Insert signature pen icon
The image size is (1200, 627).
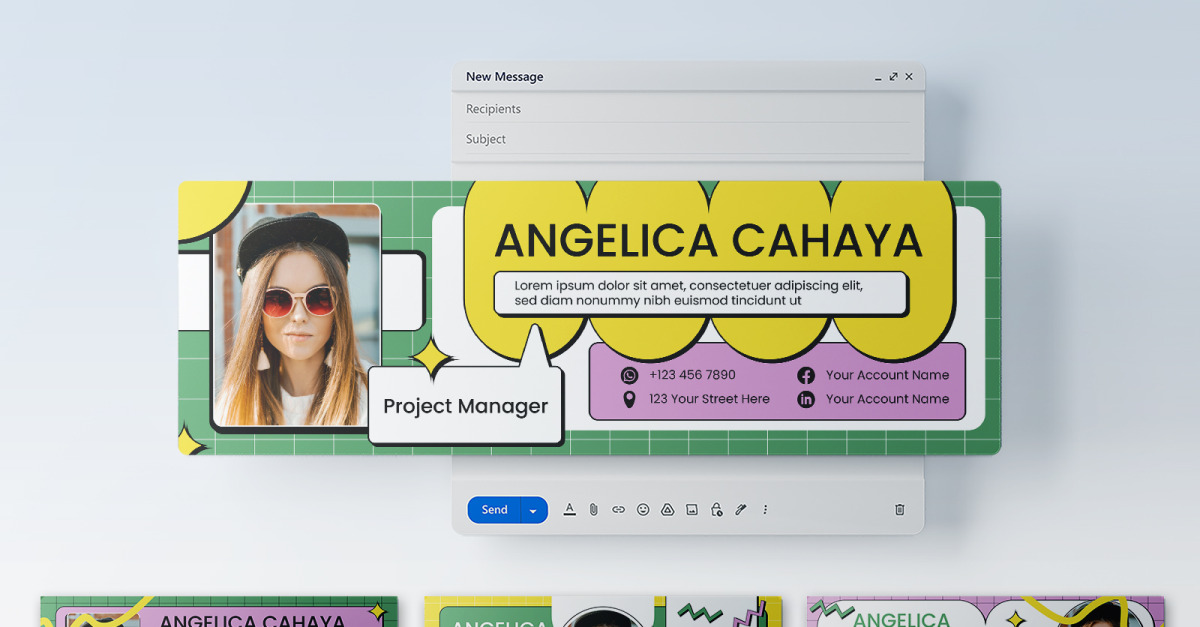(x=741, y=510)
